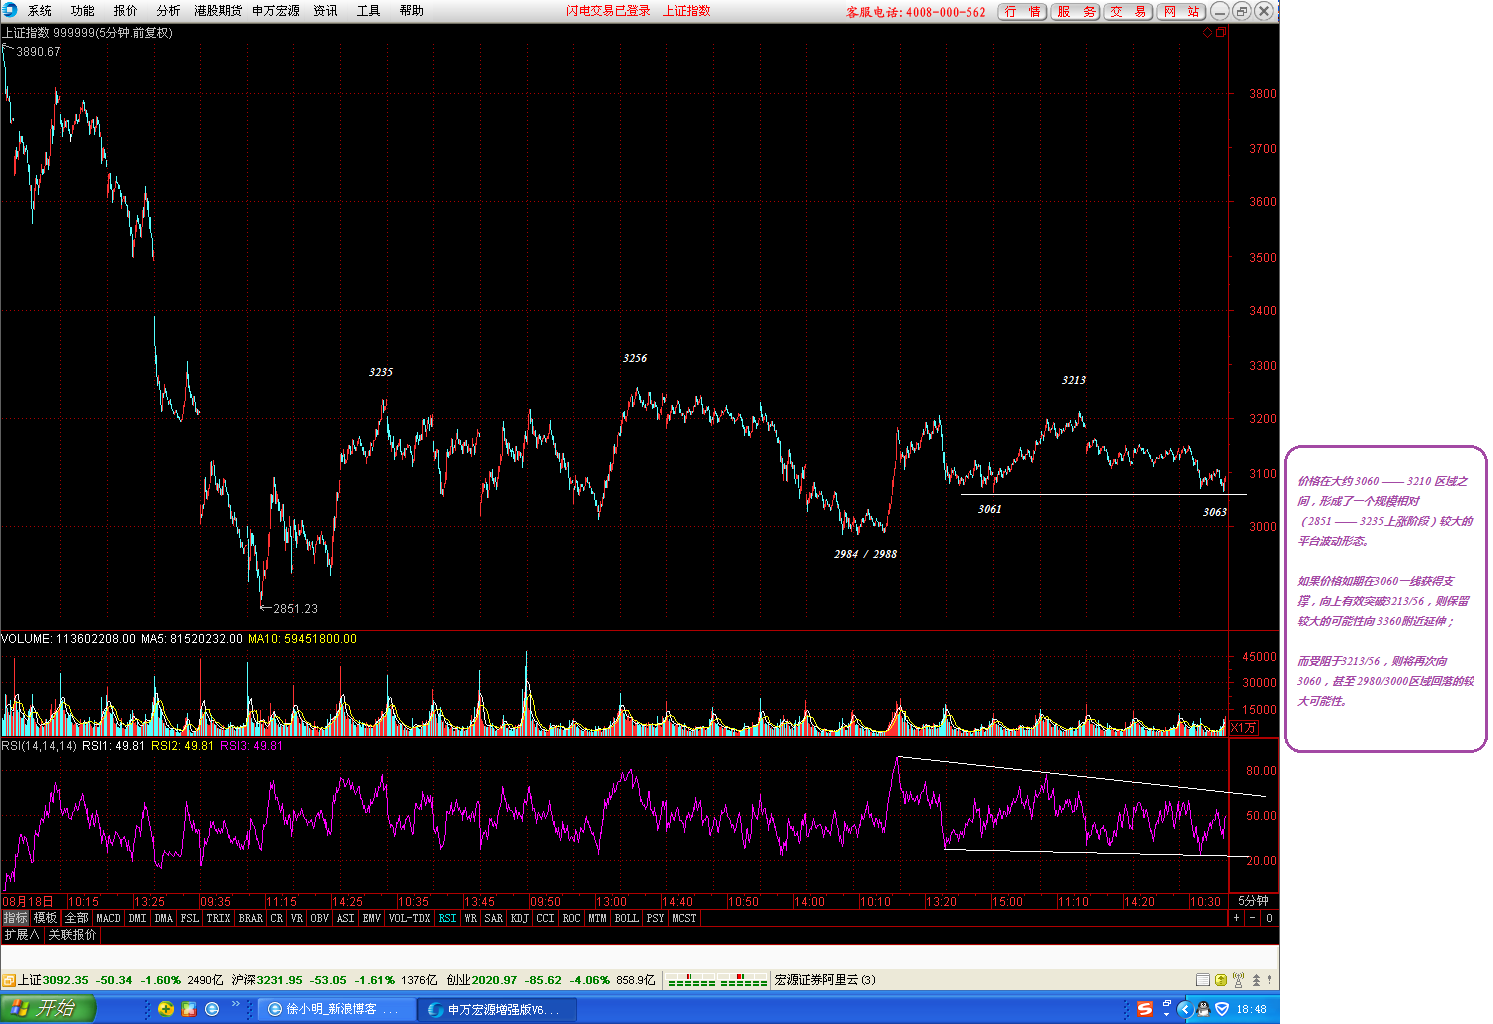This screenshot has width=1493, height=1024.
Task: Open the 功能 menu
Action: click(x=83, y=11)
